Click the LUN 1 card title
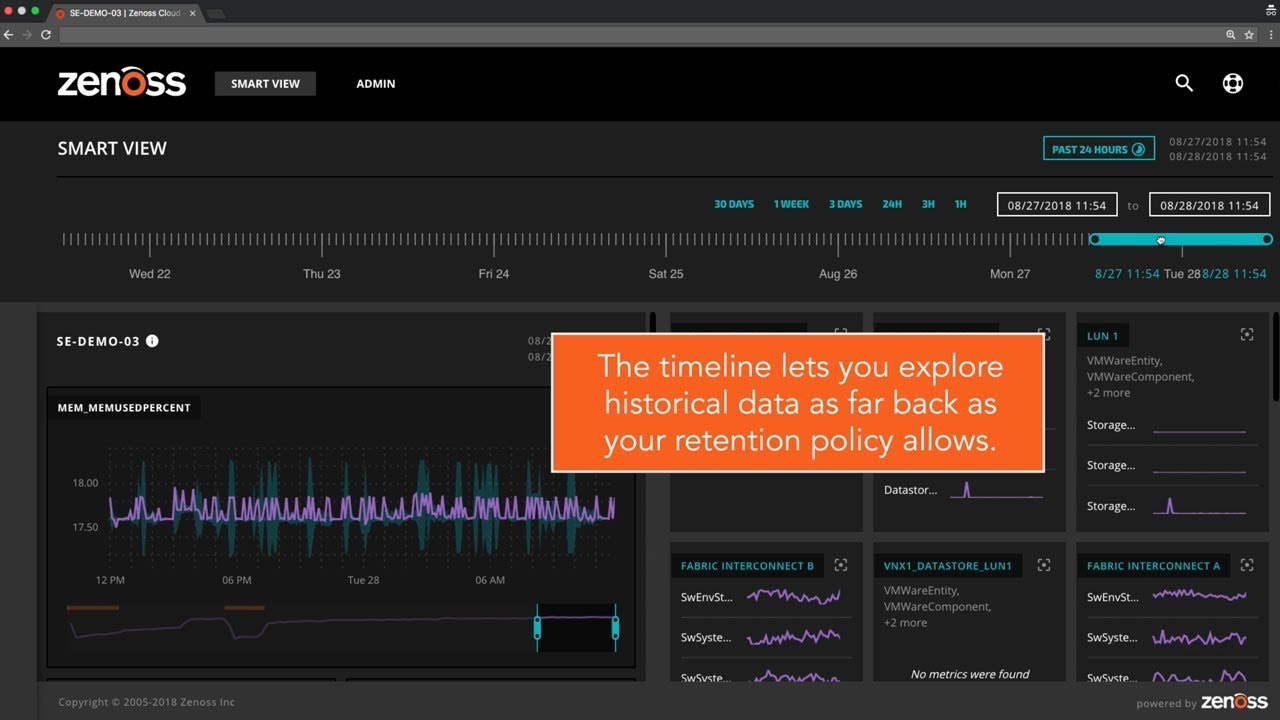 point(1103,336)
